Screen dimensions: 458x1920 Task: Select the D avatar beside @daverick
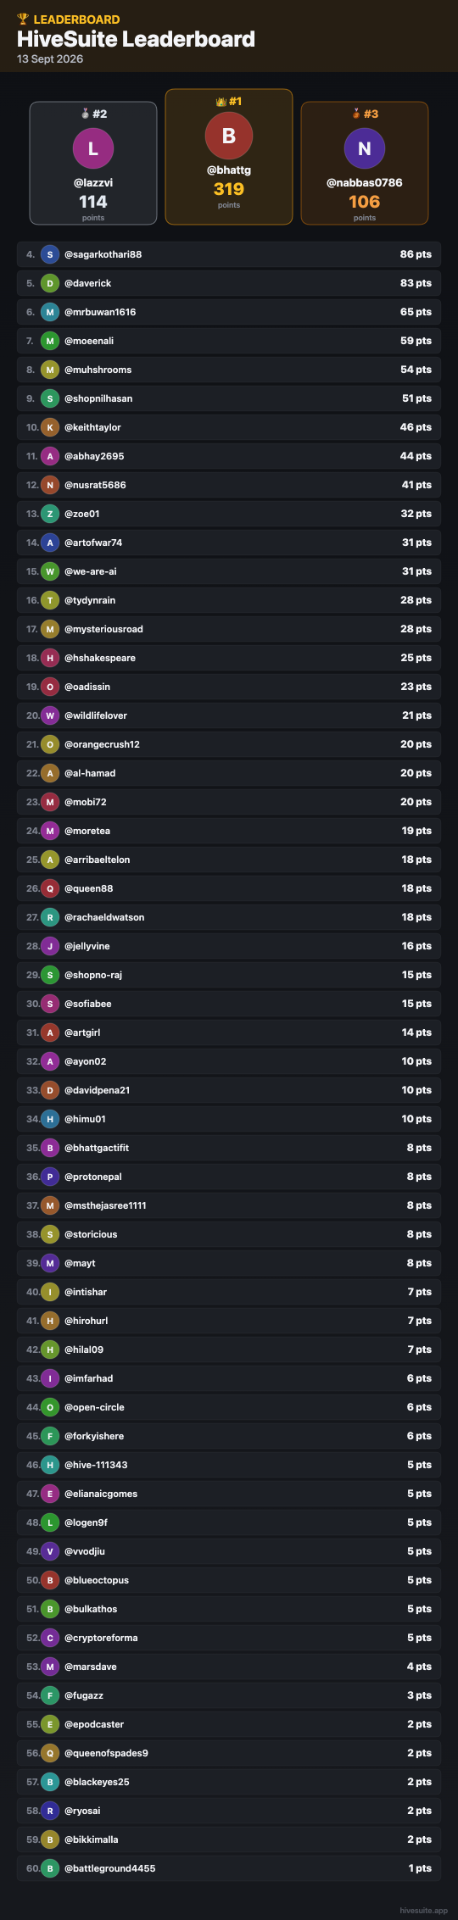point(50,283)
